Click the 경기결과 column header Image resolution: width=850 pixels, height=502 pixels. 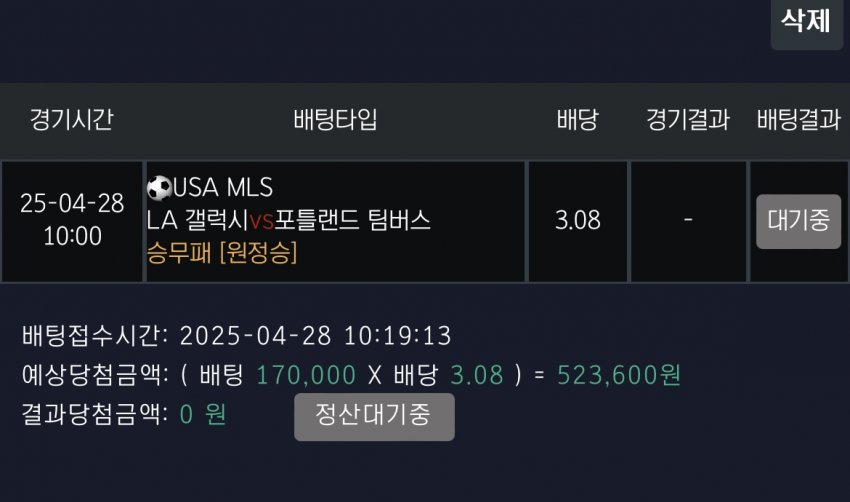click(x=689, y=121)
